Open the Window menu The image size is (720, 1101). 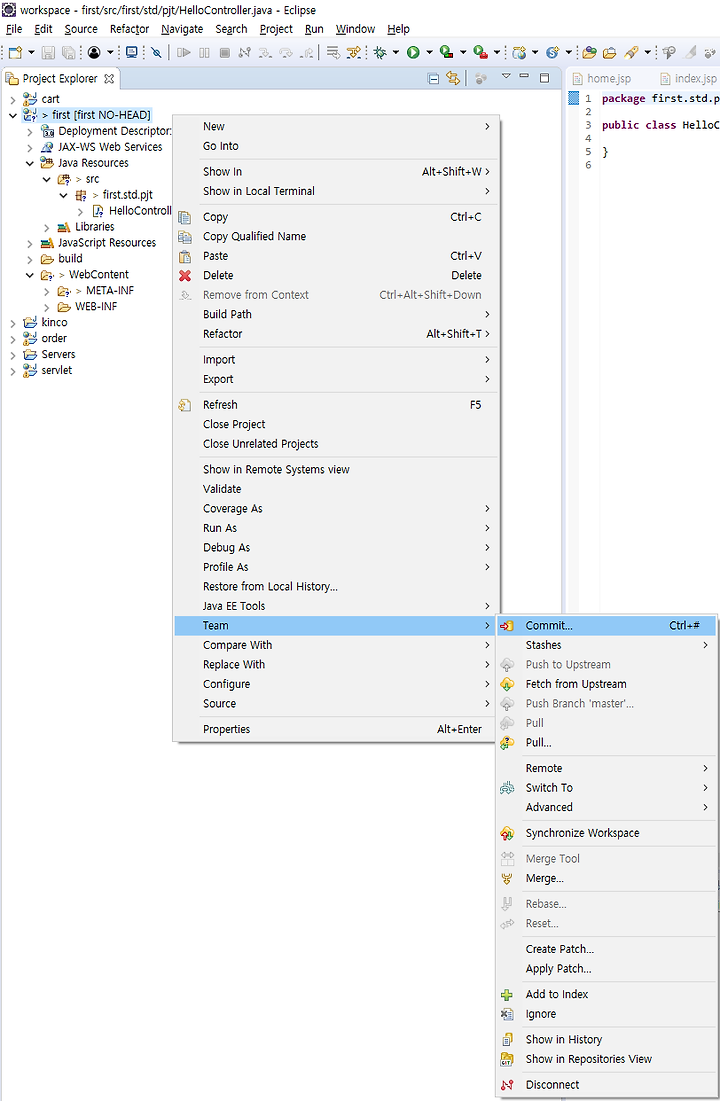[355, 29]
